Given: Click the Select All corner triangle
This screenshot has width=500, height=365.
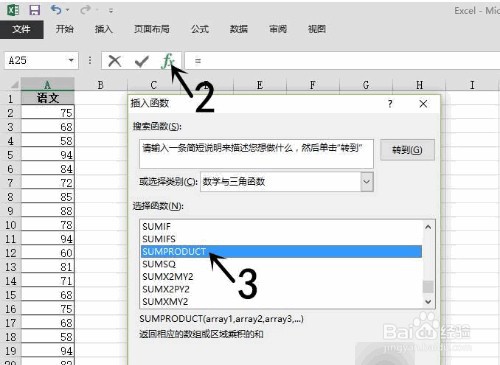Looking at the screenshot, I should click(x=14, y=85).
